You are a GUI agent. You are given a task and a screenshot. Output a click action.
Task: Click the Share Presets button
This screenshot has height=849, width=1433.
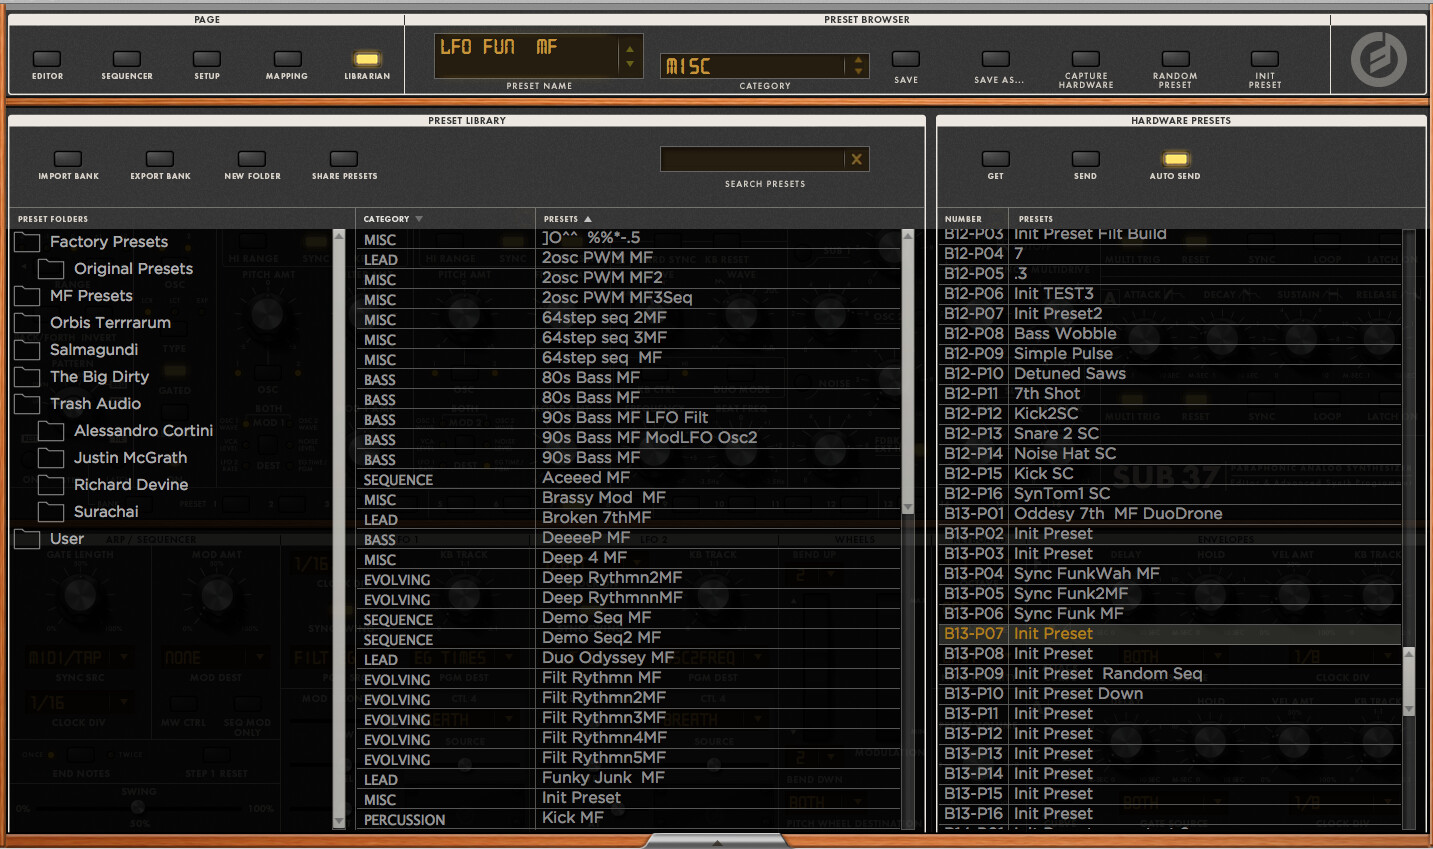coord(344,159)
